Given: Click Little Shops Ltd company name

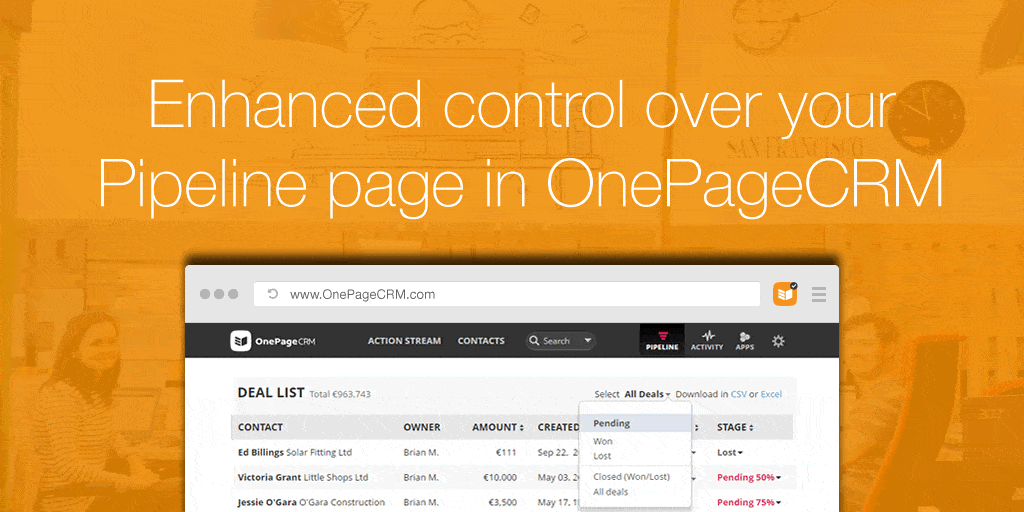Looking at the screenshot, I should tap(336, 477).
